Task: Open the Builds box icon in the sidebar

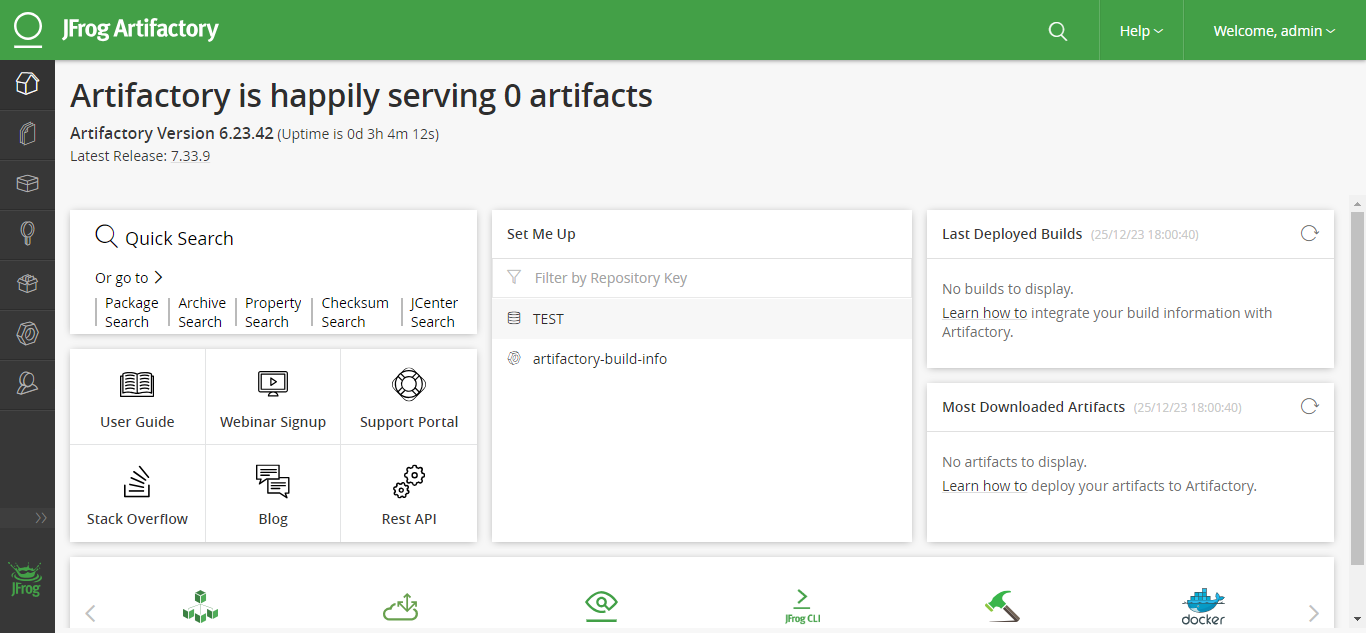Action: click(27, 184)
